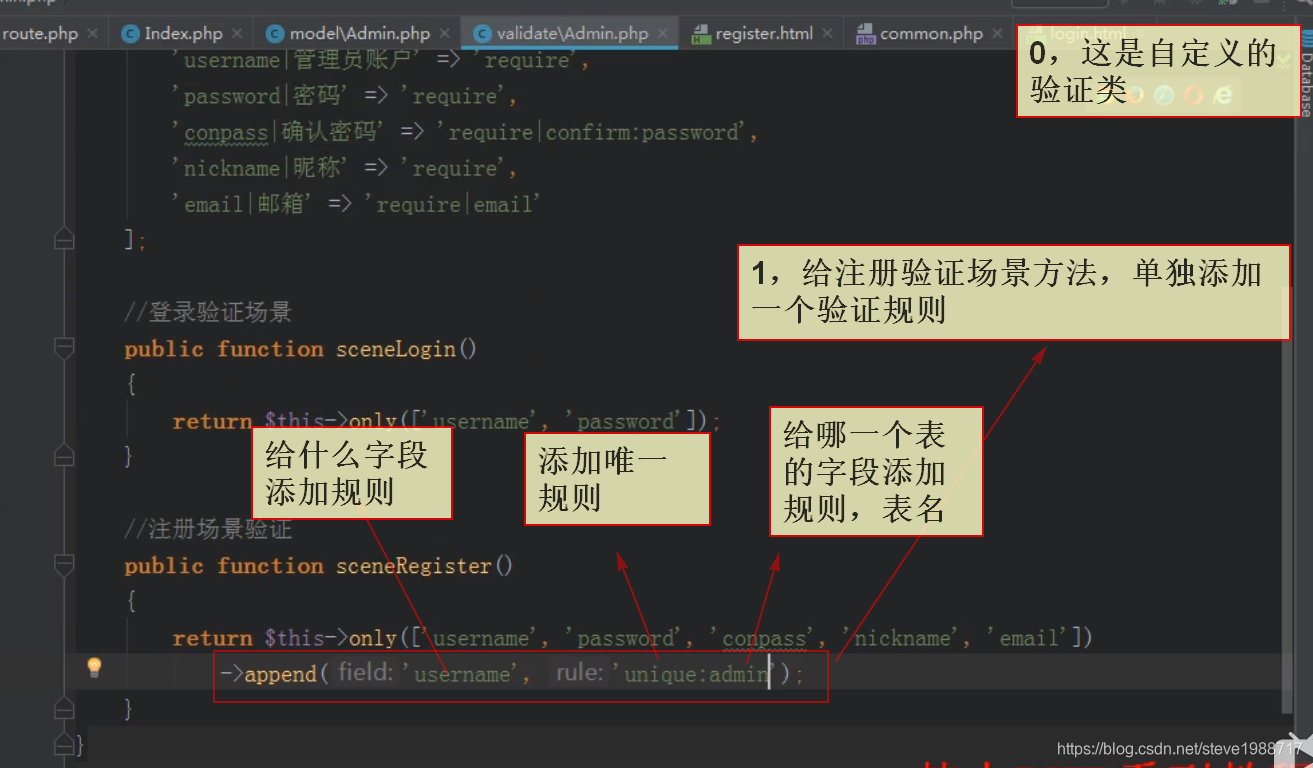Click the 'conpass|确认密码' rule key
Image resolution: width=1313 pixels, height=768 pixels.
click(x=278, y=132)
